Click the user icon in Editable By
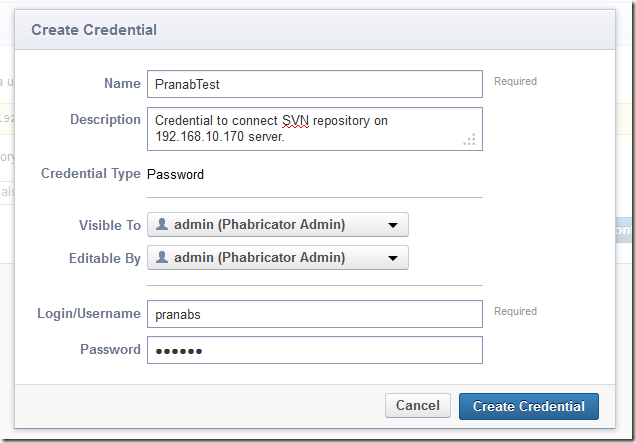The height and width of the screenshot is (443, 636). [x=161, y=258]
